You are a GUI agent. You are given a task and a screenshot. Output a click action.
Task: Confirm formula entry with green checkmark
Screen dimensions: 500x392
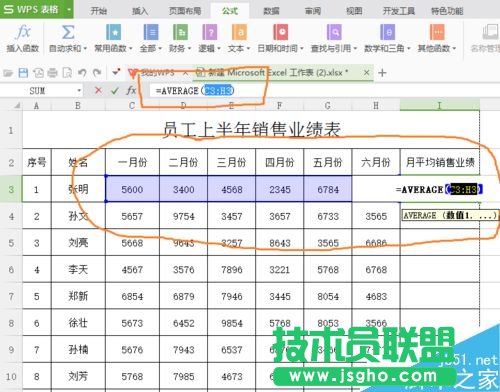click(115, 90)
